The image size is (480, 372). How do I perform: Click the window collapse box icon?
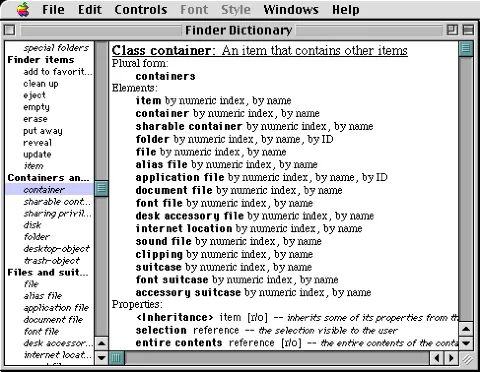[468, 30]
